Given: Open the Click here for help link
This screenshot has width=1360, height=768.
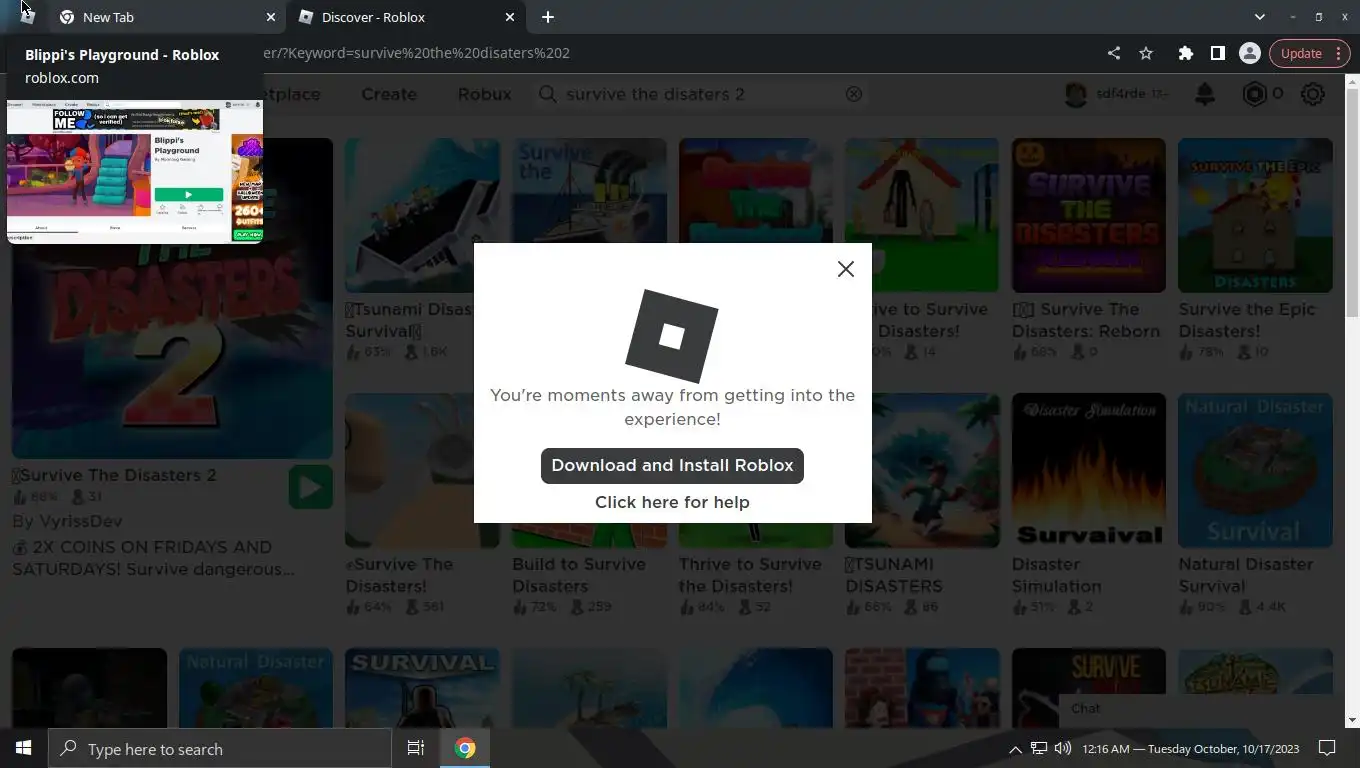Looking at the screenshot, I should point(672,502).
